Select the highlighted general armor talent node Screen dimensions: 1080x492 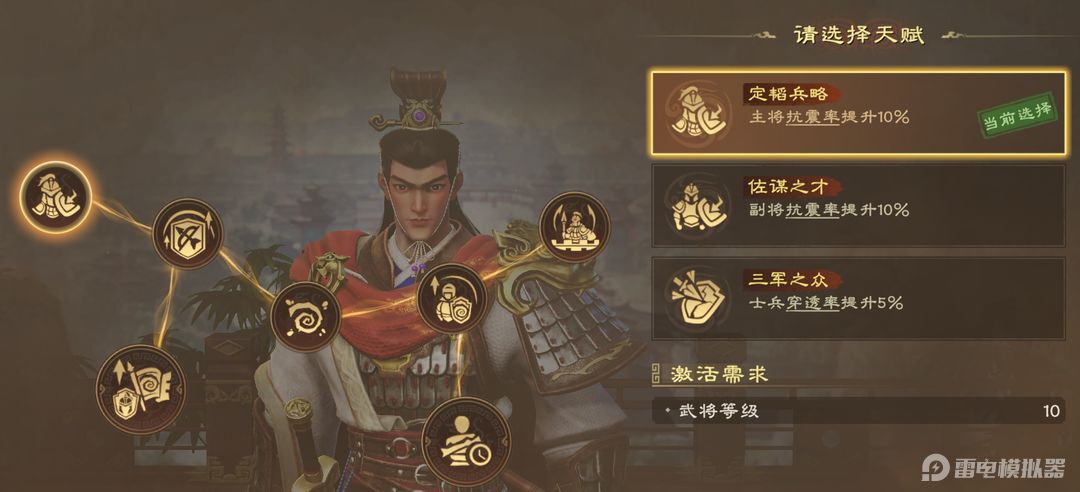(x=55, y=197)
